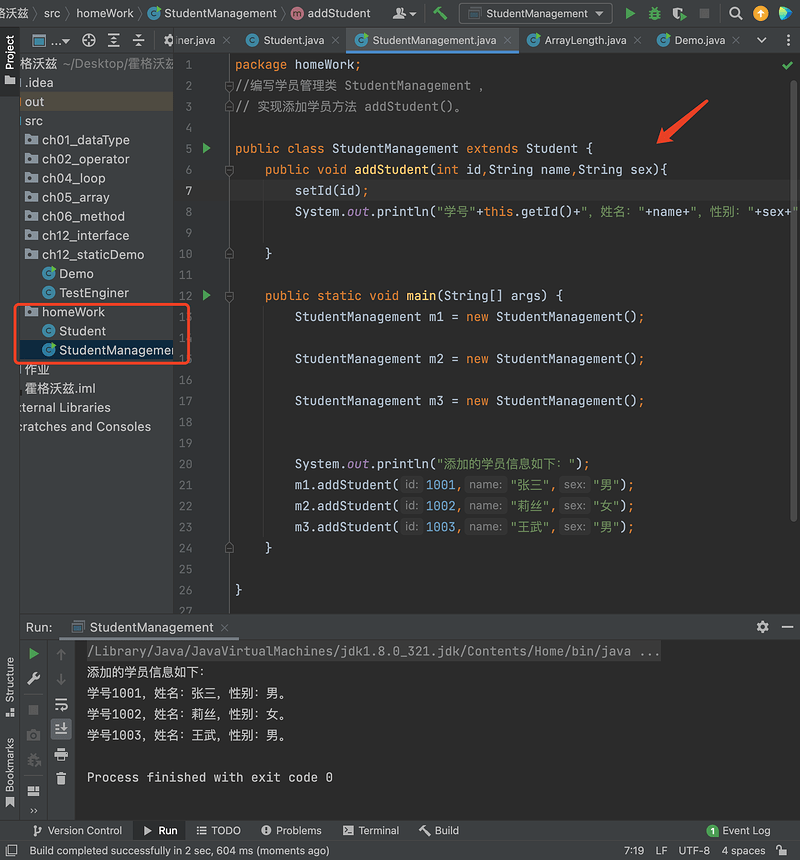Open the Structure side panel
This screenshot has height=860, width=800.
click(x=9, y=687)
